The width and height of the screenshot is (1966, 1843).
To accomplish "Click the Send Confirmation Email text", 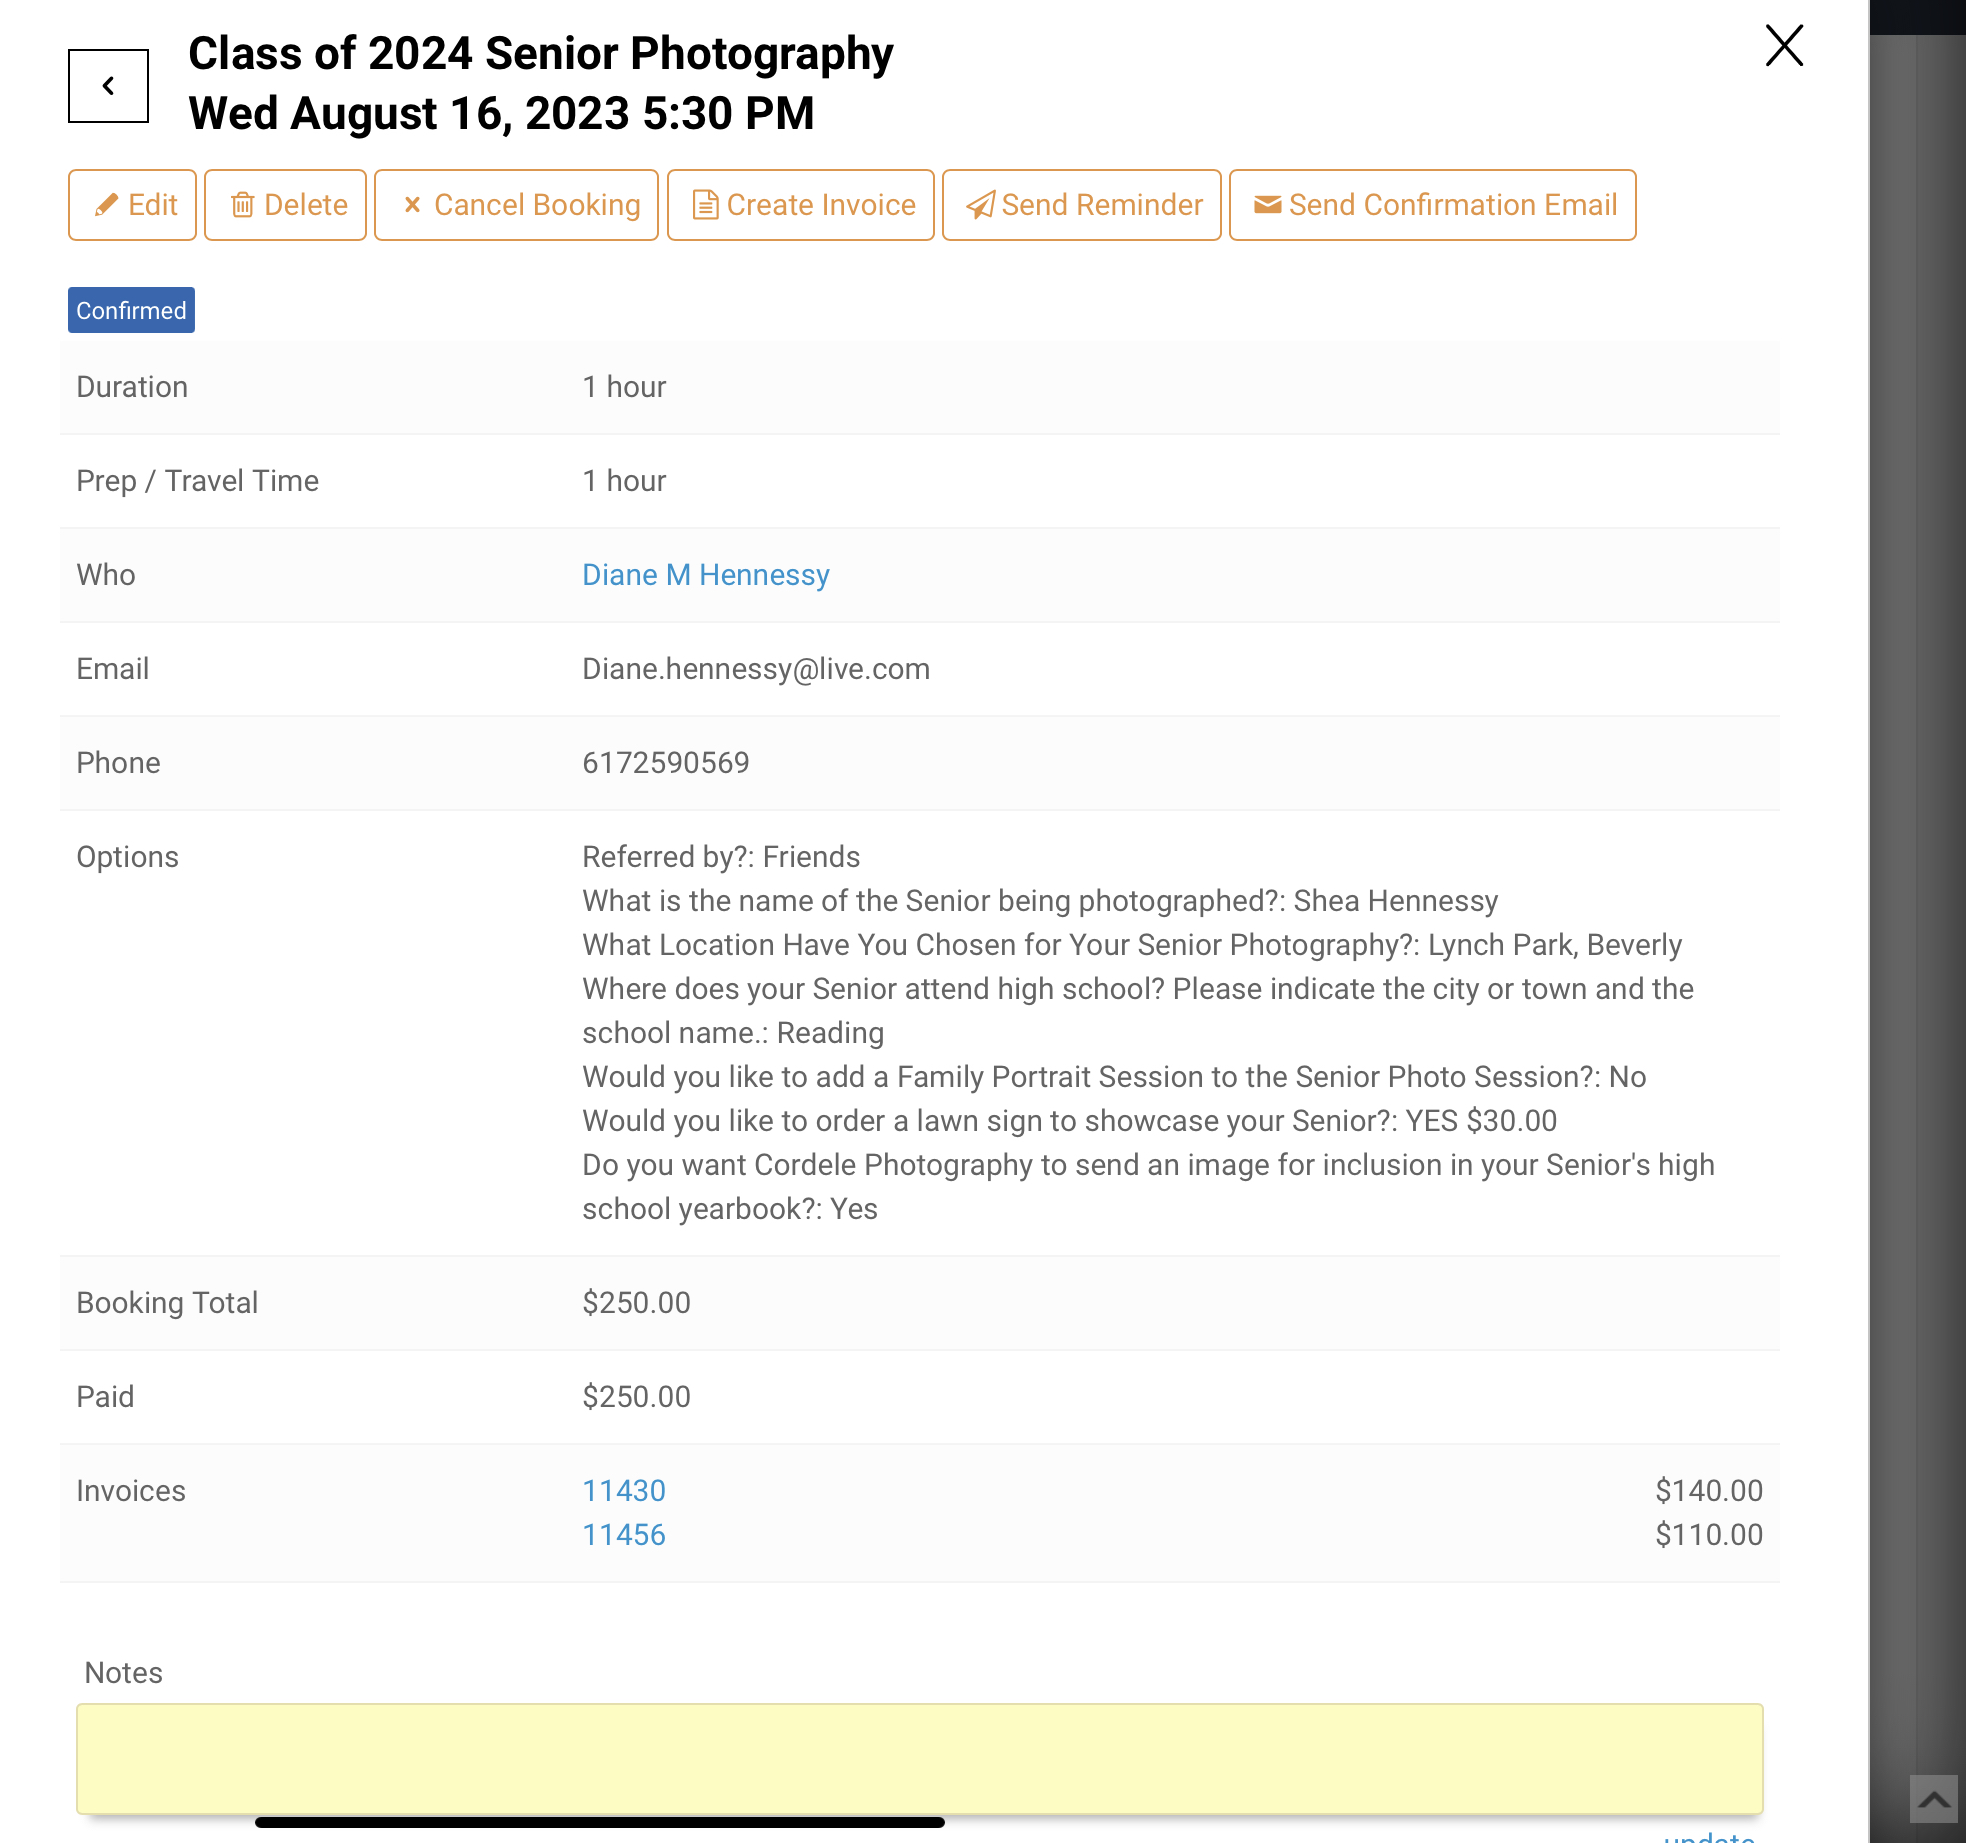I will (1453, 205).
